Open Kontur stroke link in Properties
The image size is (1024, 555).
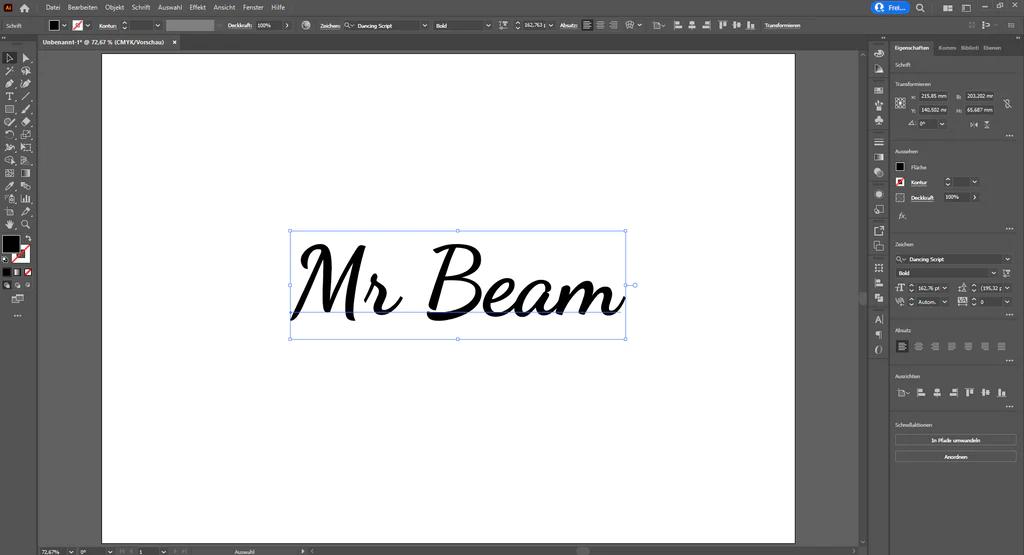pyautogui.click(x=919, y=183)
